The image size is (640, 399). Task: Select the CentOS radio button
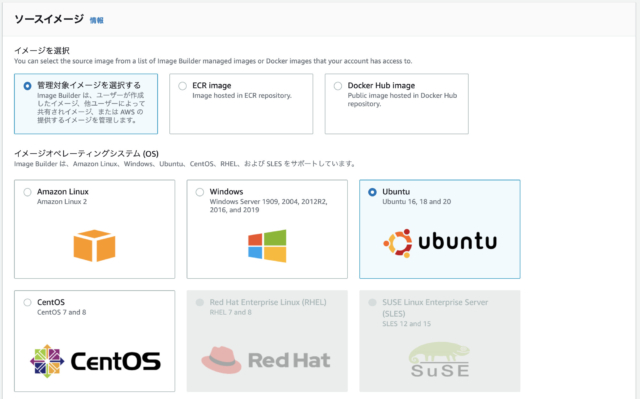click(27, 302)
